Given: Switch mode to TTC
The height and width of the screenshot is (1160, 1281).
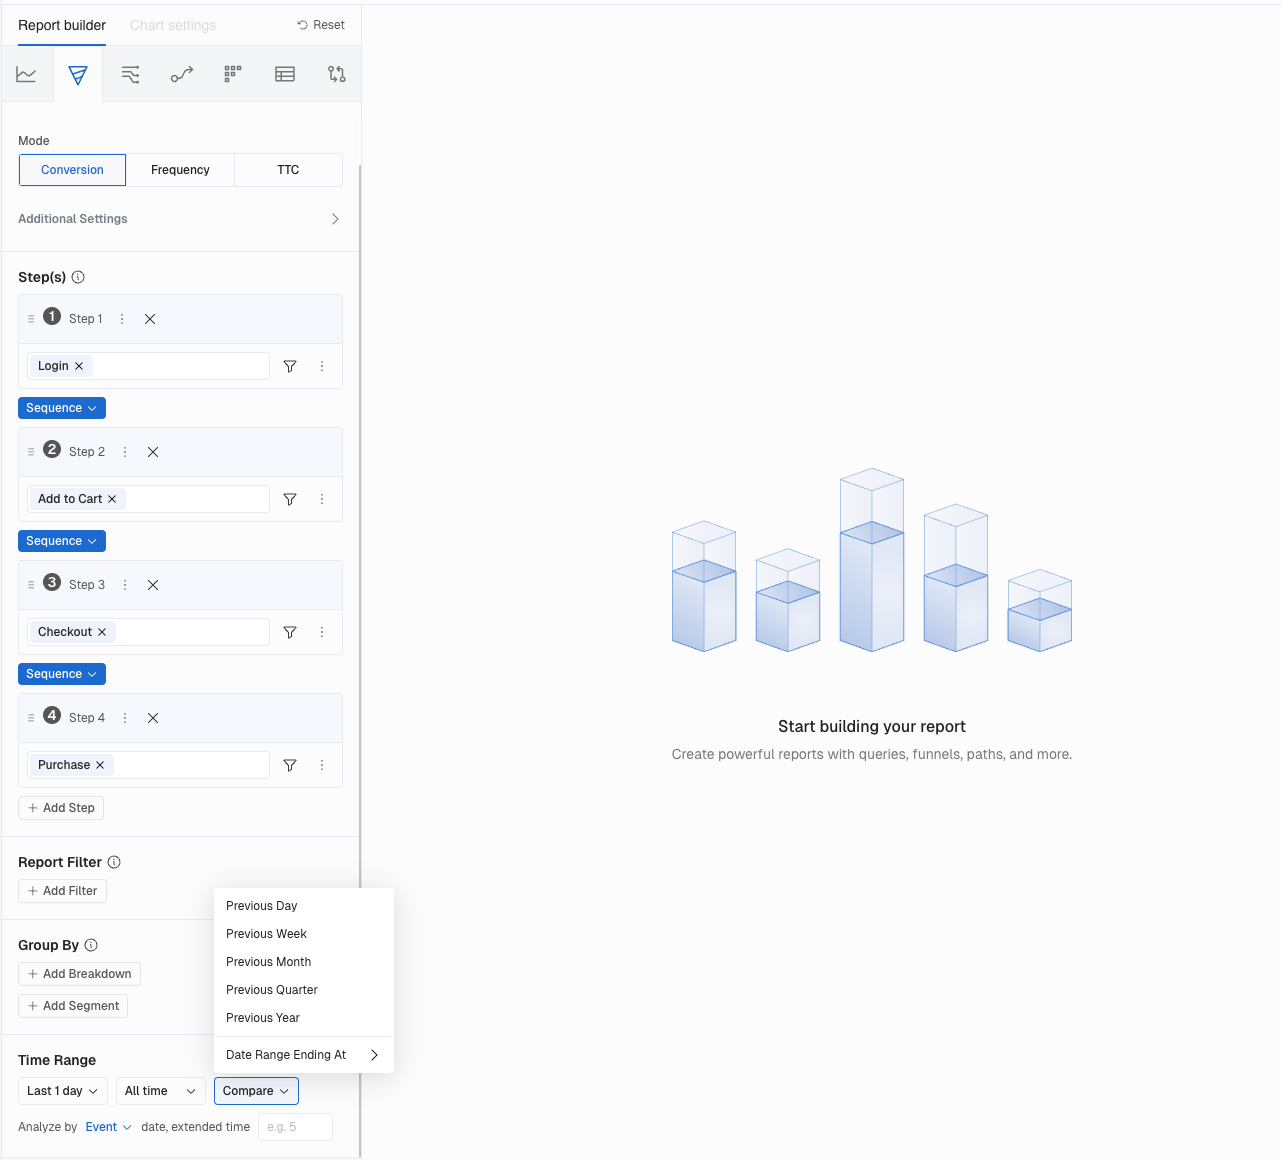Looking at the screenshot, I should pos(288,170).
